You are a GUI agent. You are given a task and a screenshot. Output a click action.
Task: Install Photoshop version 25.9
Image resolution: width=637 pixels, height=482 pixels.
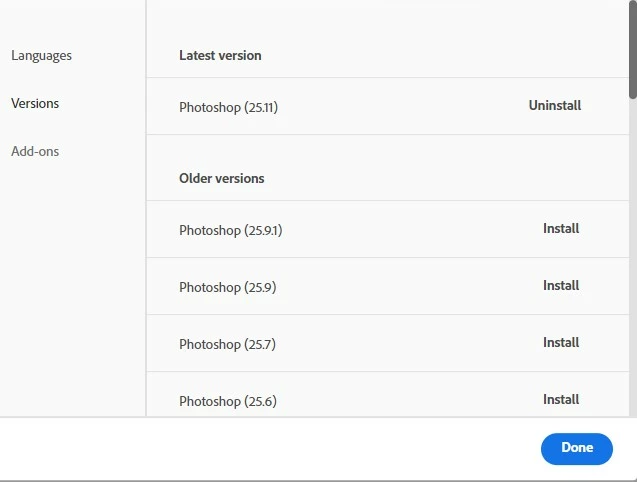coord(561,286)
